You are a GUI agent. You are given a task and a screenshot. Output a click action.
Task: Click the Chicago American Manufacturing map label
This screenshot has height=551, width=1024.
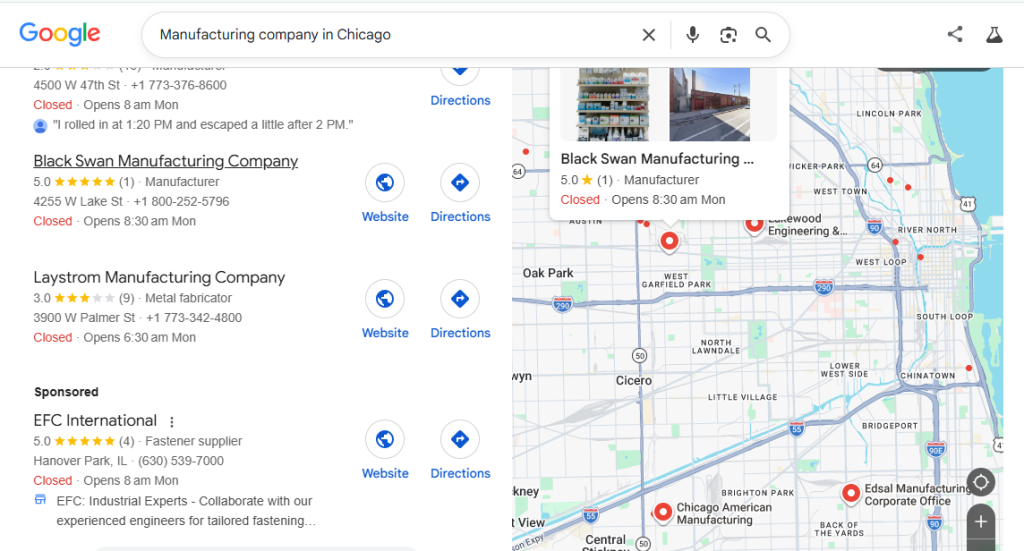(724, 513)
